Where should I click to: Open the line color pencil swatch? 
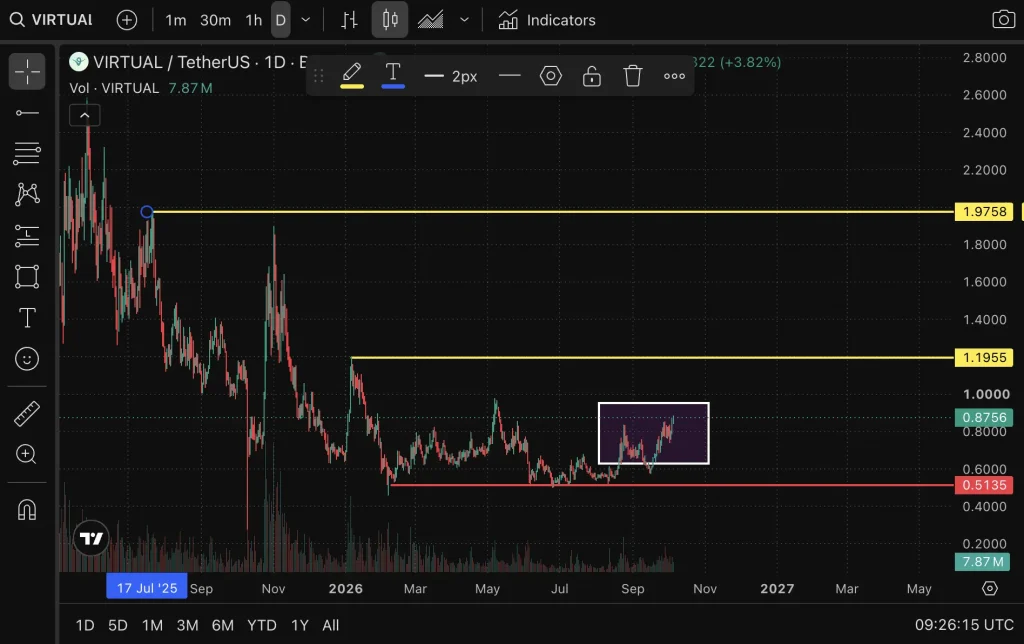(352, 76)
